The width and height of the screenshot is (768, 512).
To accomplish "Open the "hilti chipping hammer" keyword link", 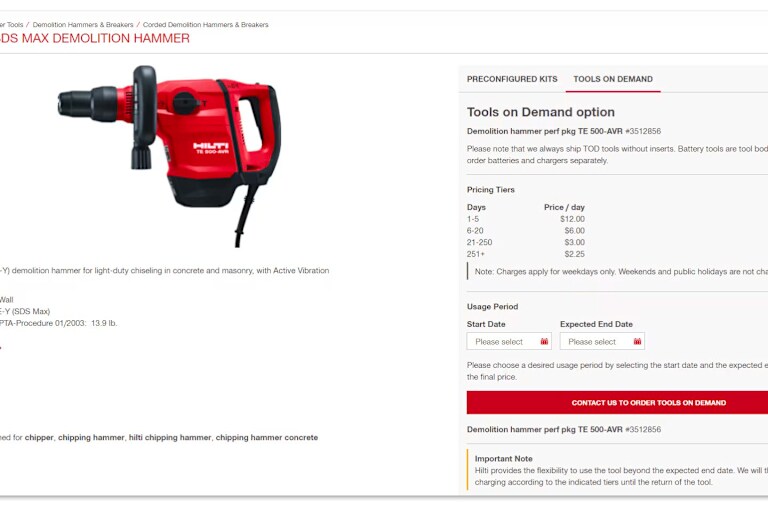I will [169, 438].
